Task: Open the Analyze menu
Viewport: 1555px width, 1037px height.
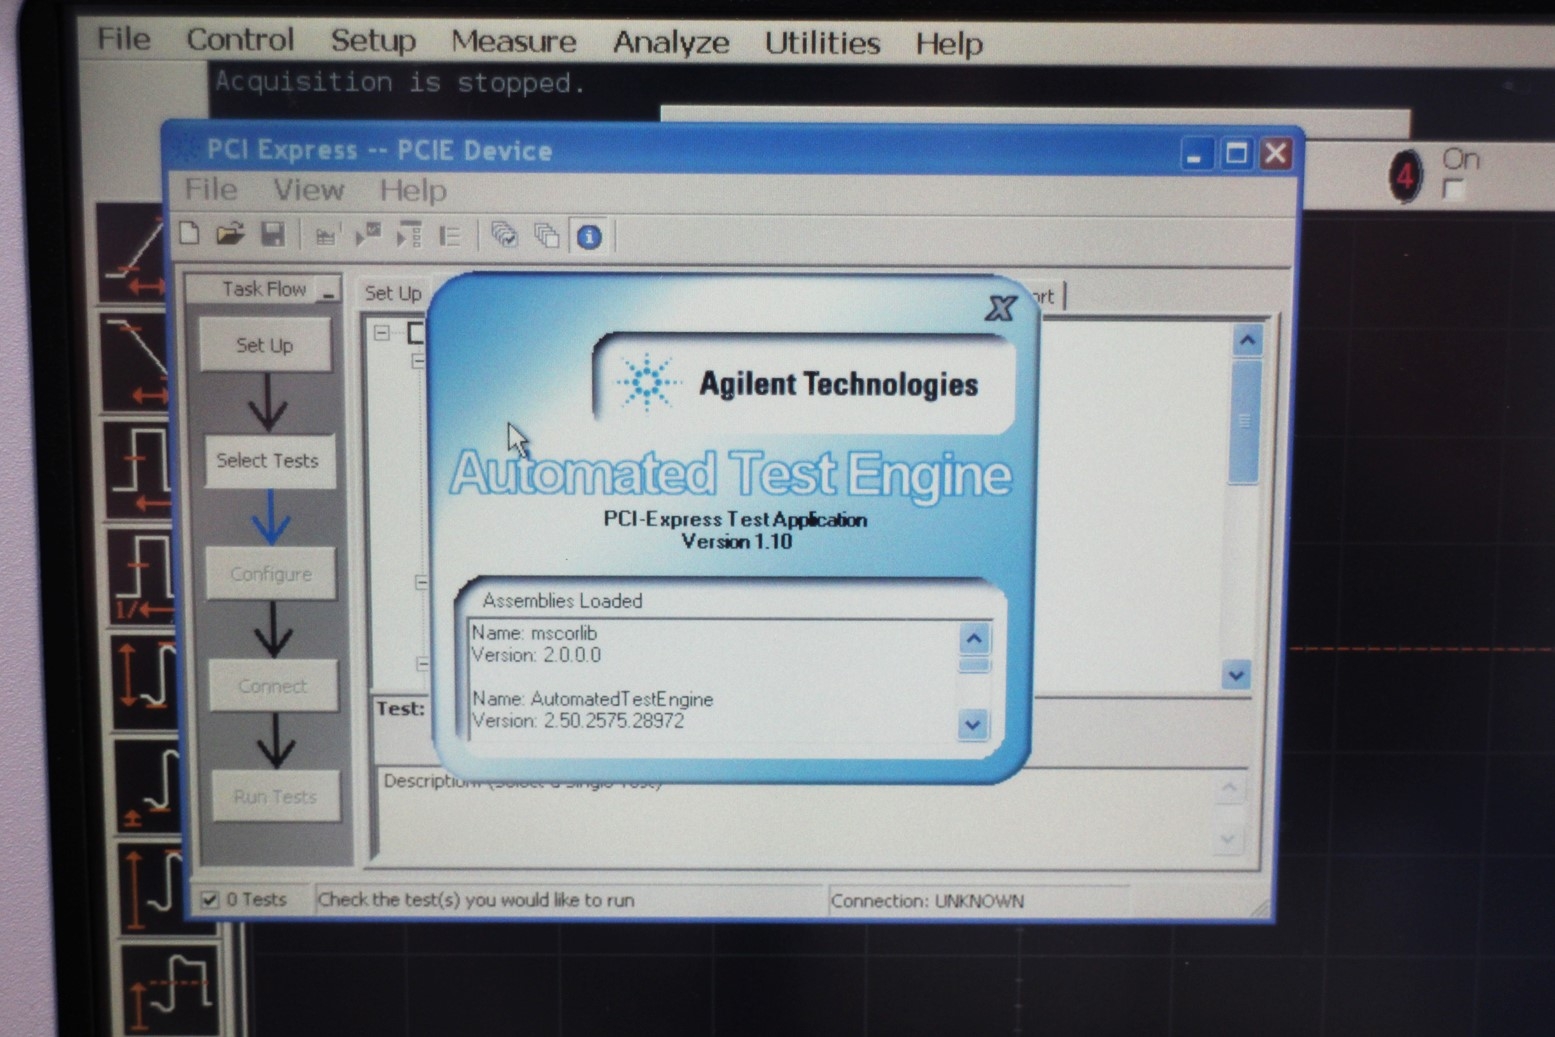Action: 671,43
